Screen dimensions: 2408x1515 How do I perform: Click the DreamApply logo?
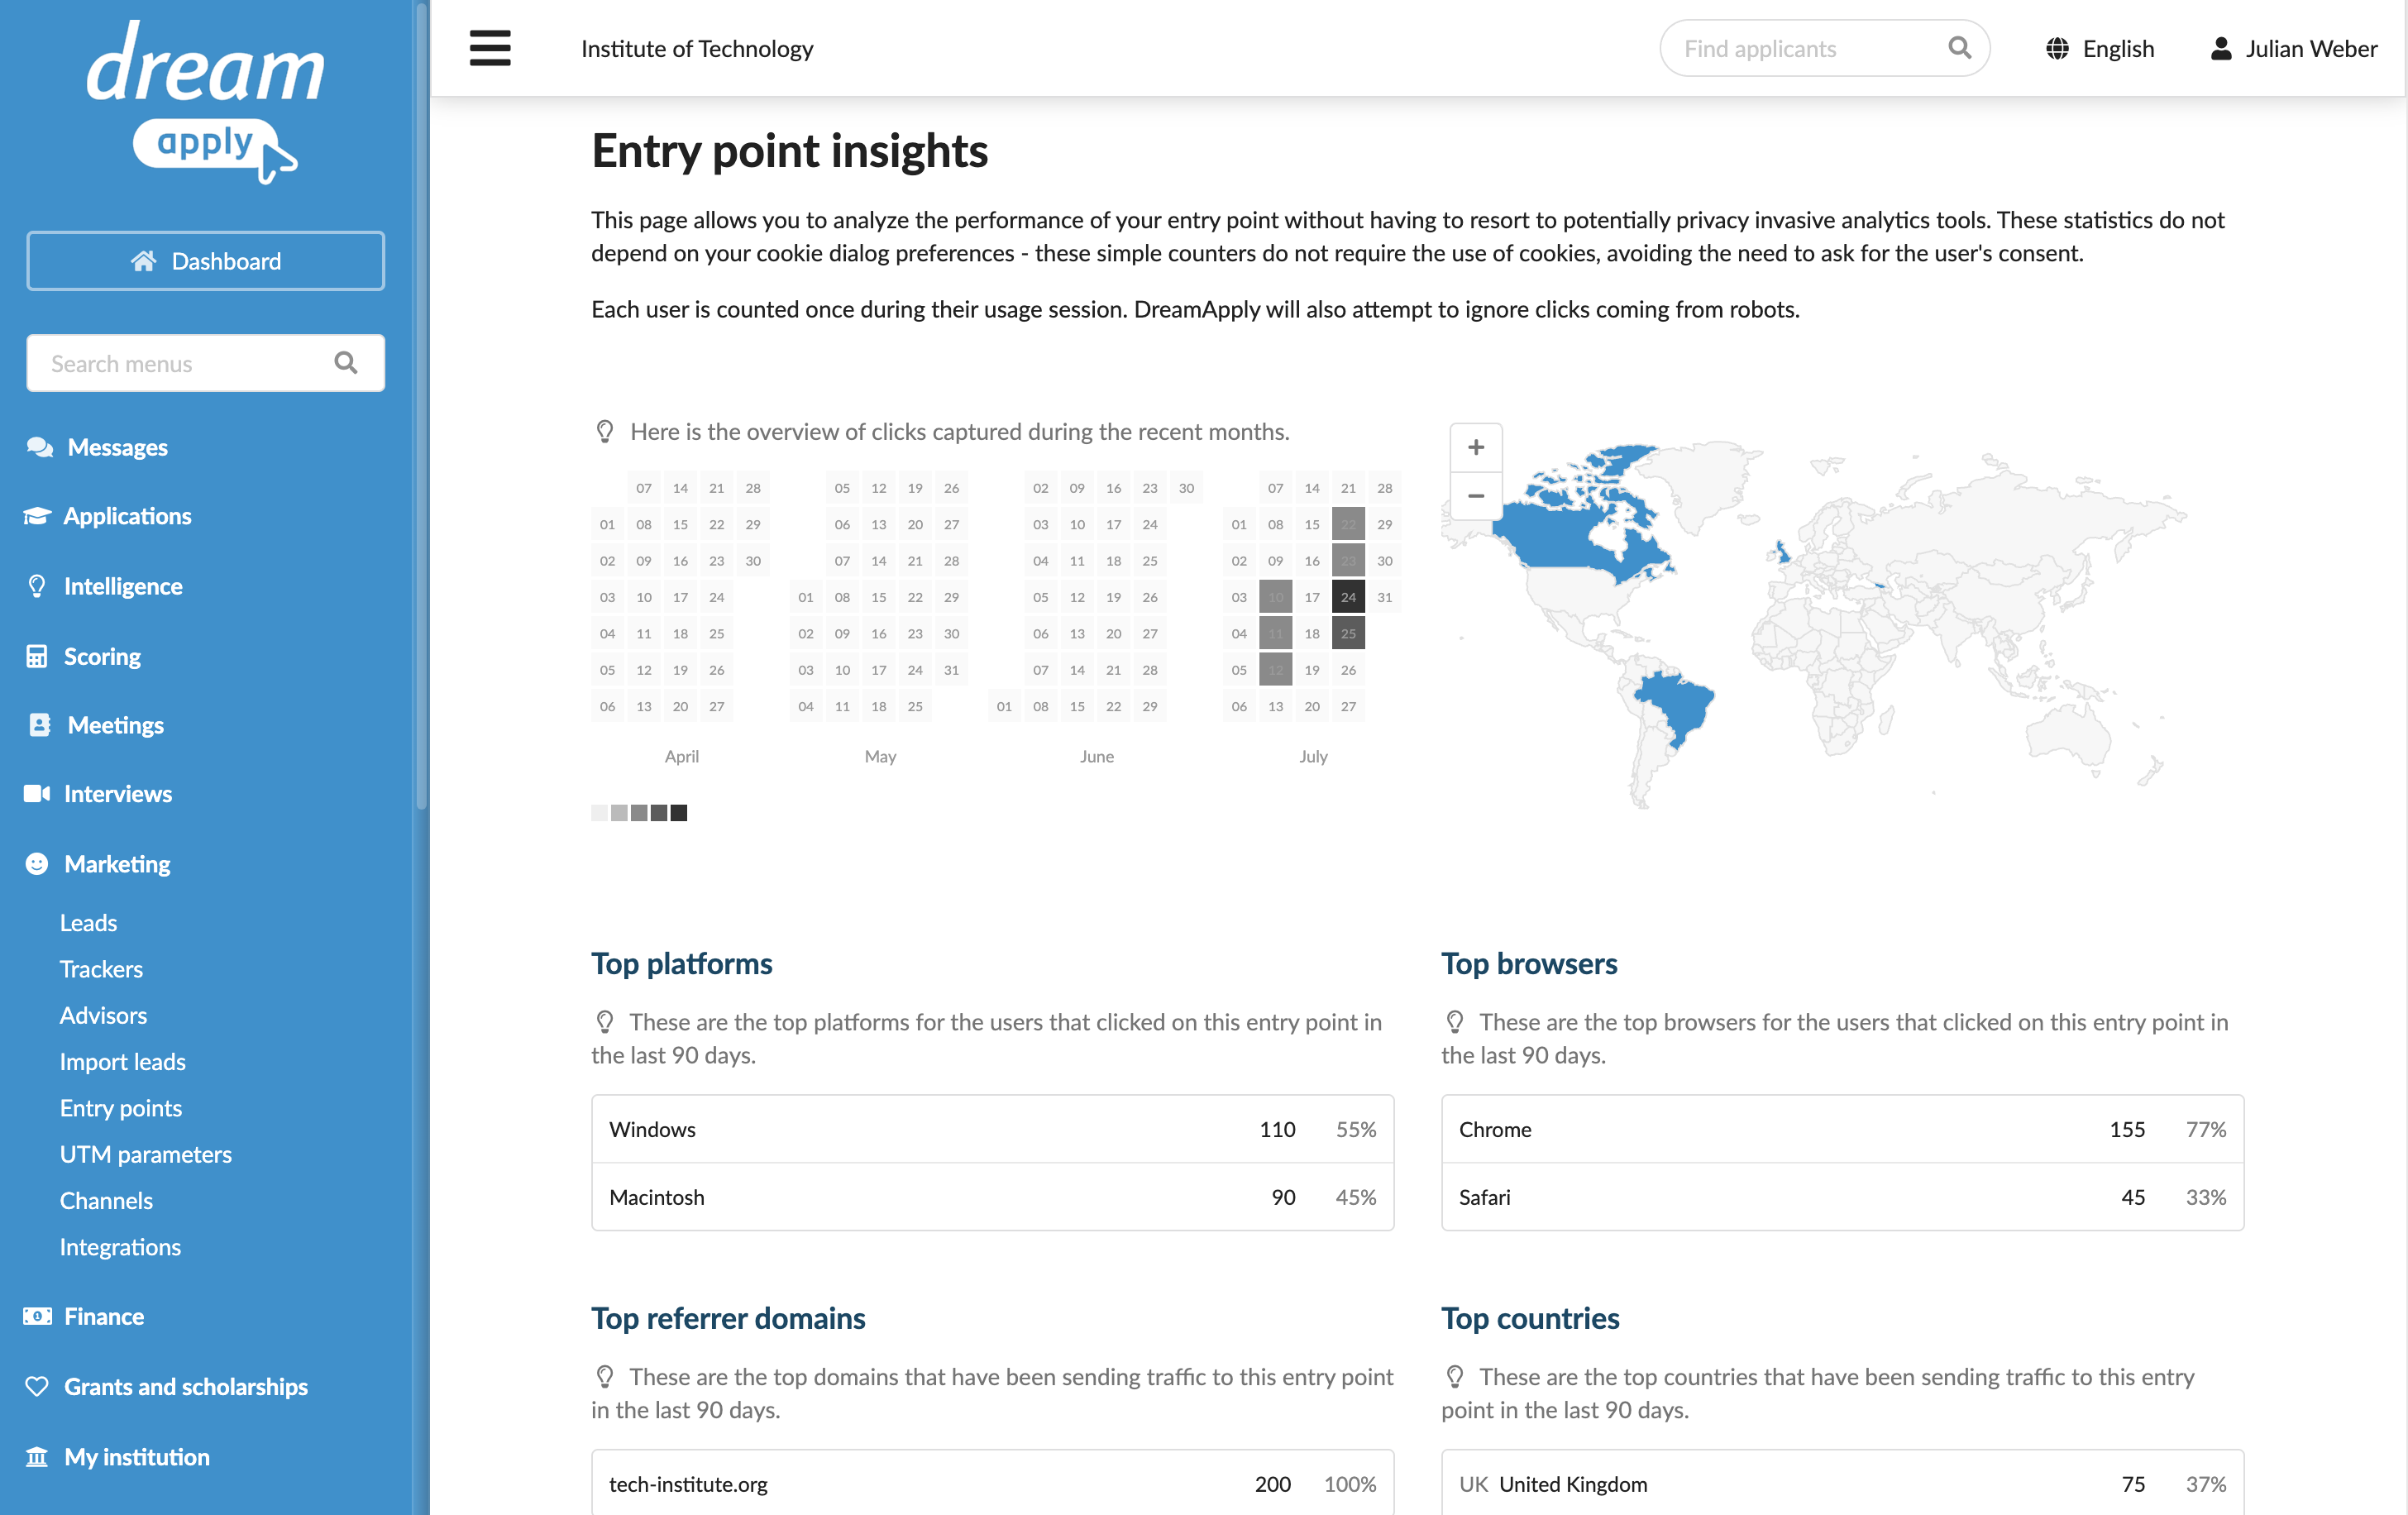pyautogui.click(x=206, y=102)
